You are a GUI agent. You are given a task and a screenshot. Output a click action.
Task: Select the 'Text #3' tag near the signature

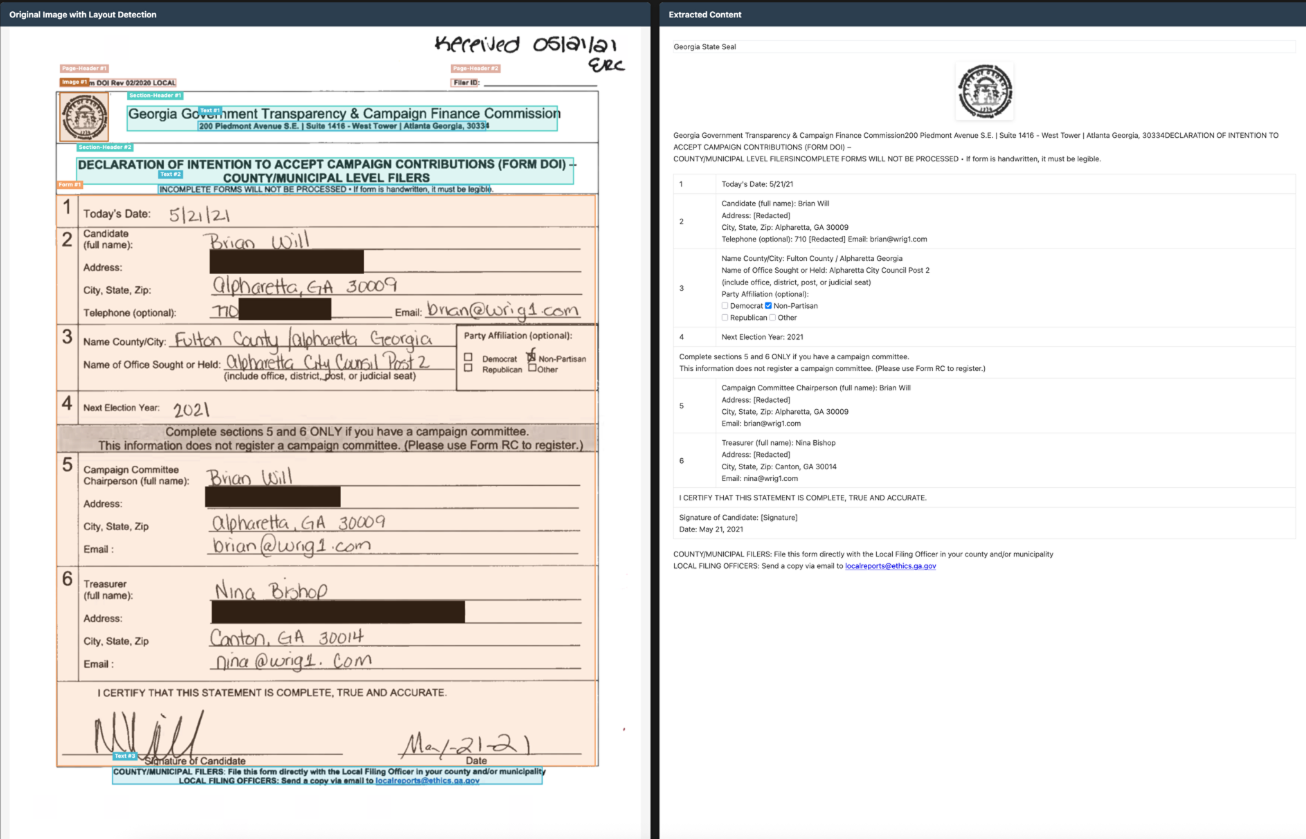[124, 756]
